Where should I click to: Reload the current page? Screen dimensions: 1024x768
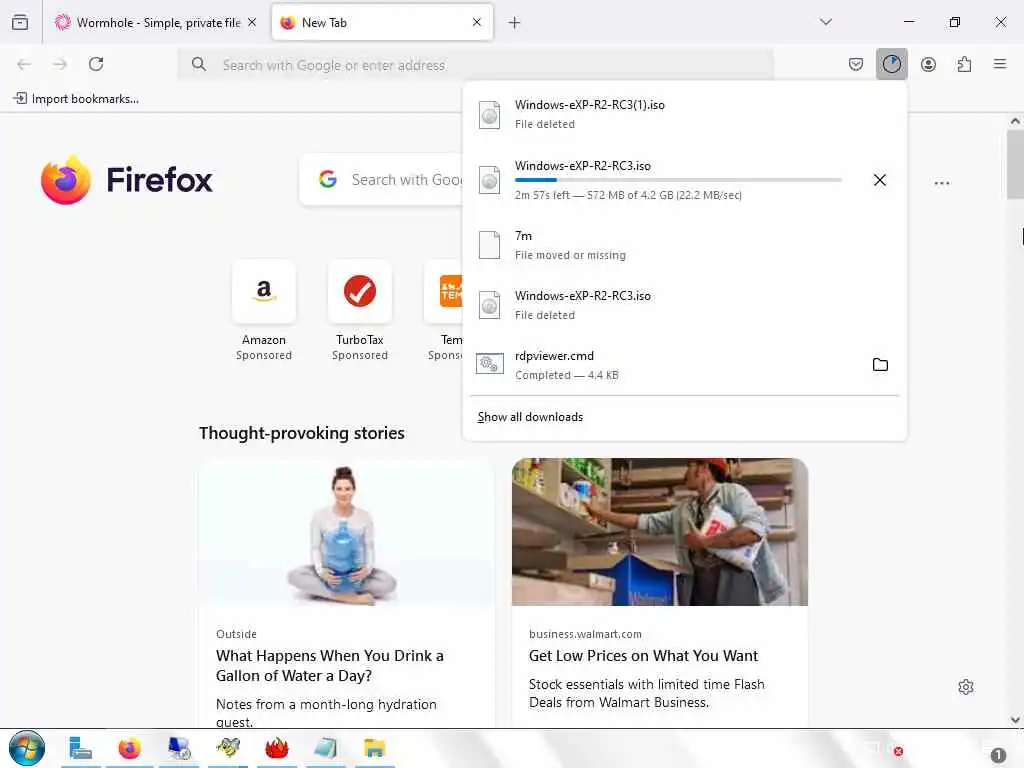(96, 64)
